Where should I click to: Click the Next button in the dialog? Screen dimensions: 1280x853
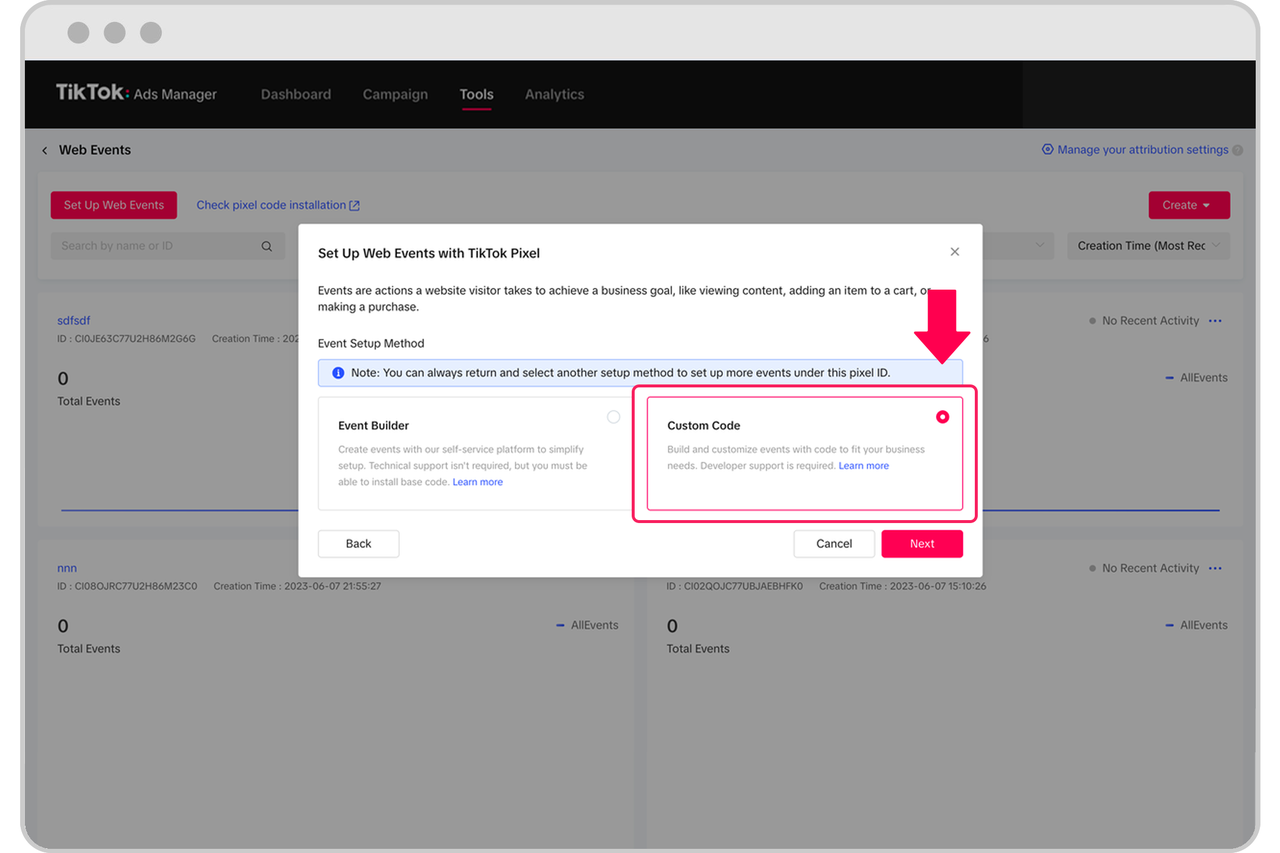coord(921,543)
